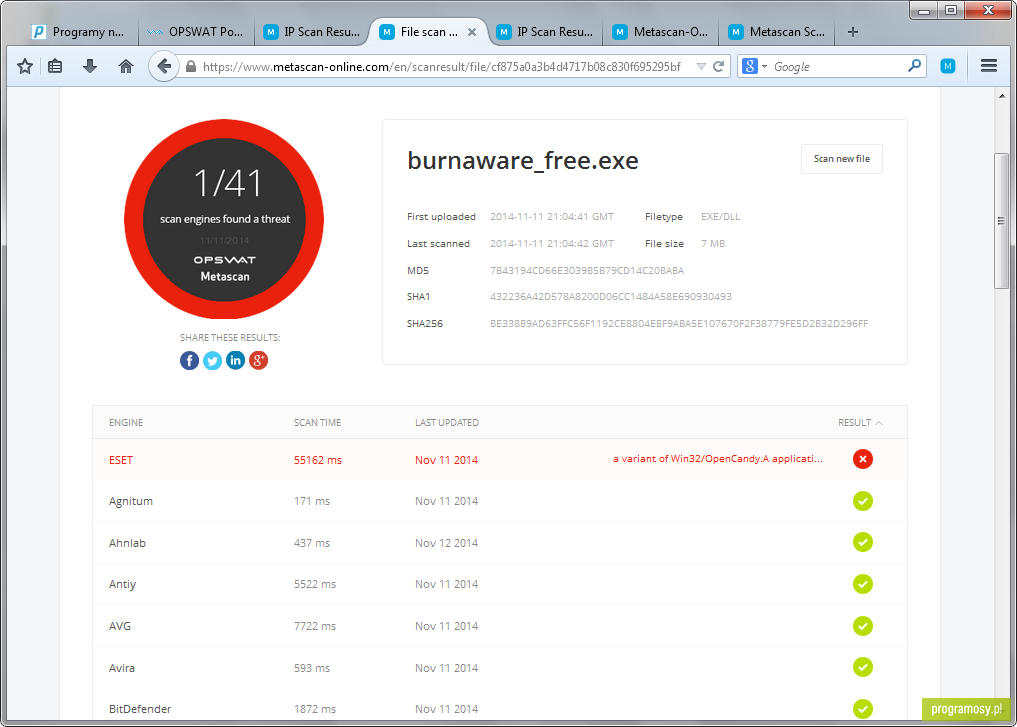Viewport: 1017px width, 727px height.
Task: Select the MD5 hash value
Action: coord(586,270)
